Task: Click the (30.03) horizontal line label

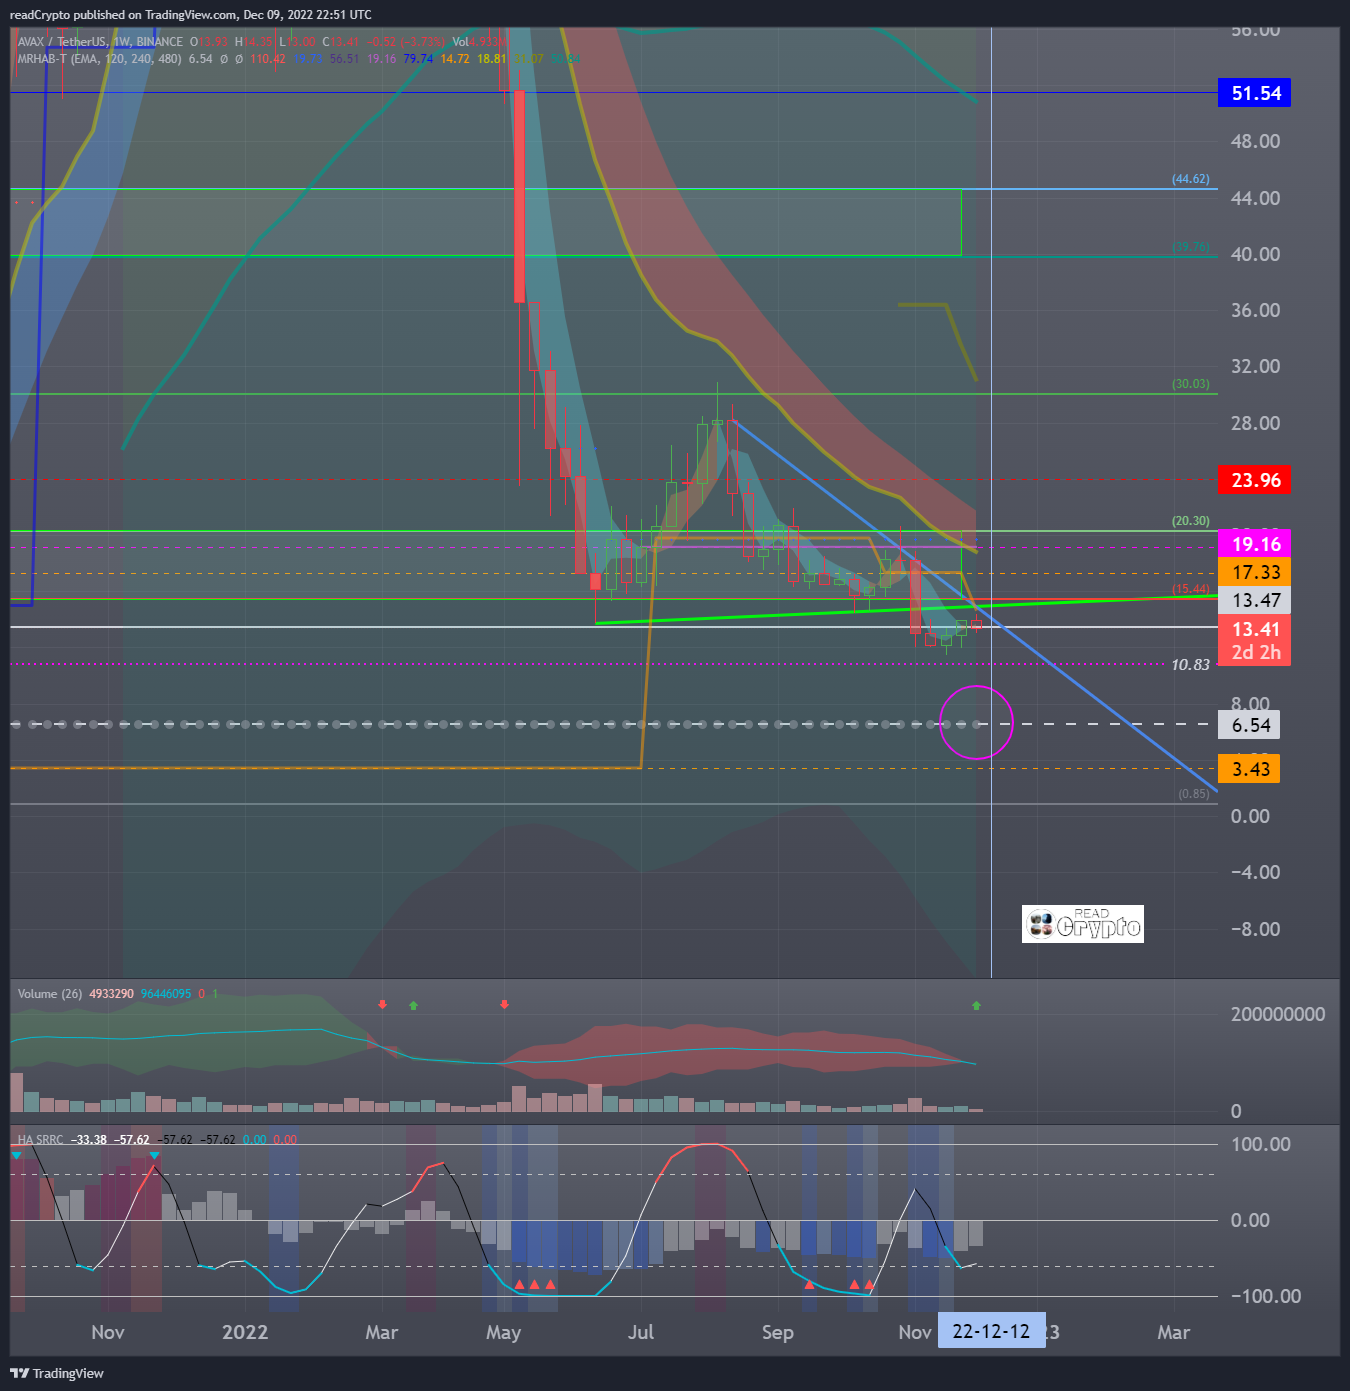Action: [1191, 384]
